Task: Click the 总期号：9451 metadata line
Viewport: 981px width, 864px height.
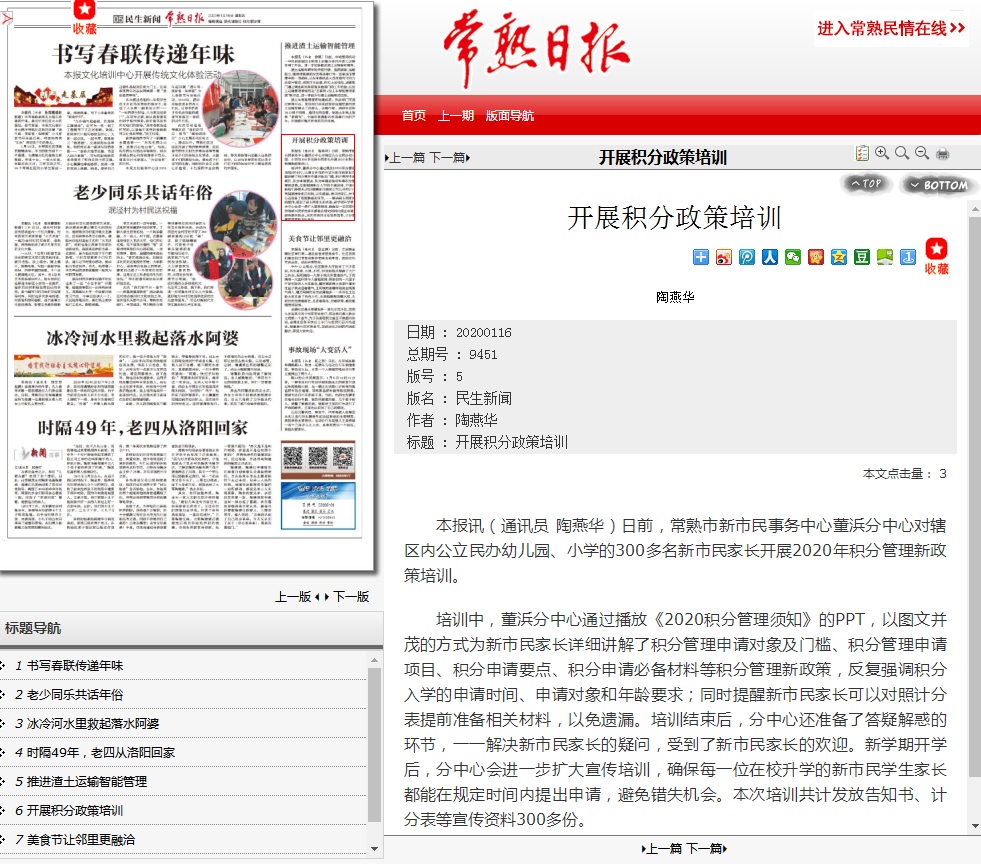Action: point(452,354)
